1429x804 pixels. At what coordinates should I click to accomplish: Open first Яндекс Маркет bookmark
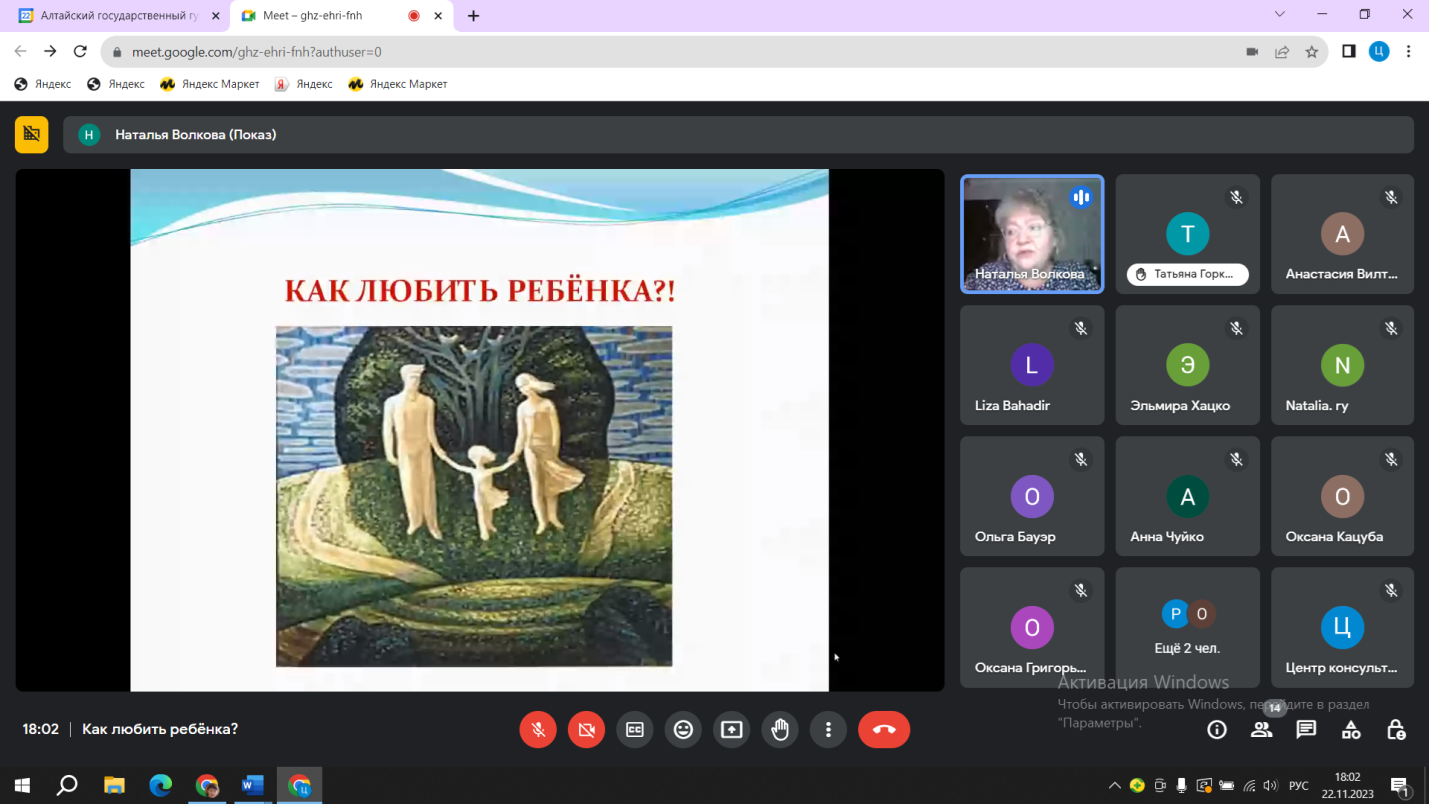210,84
